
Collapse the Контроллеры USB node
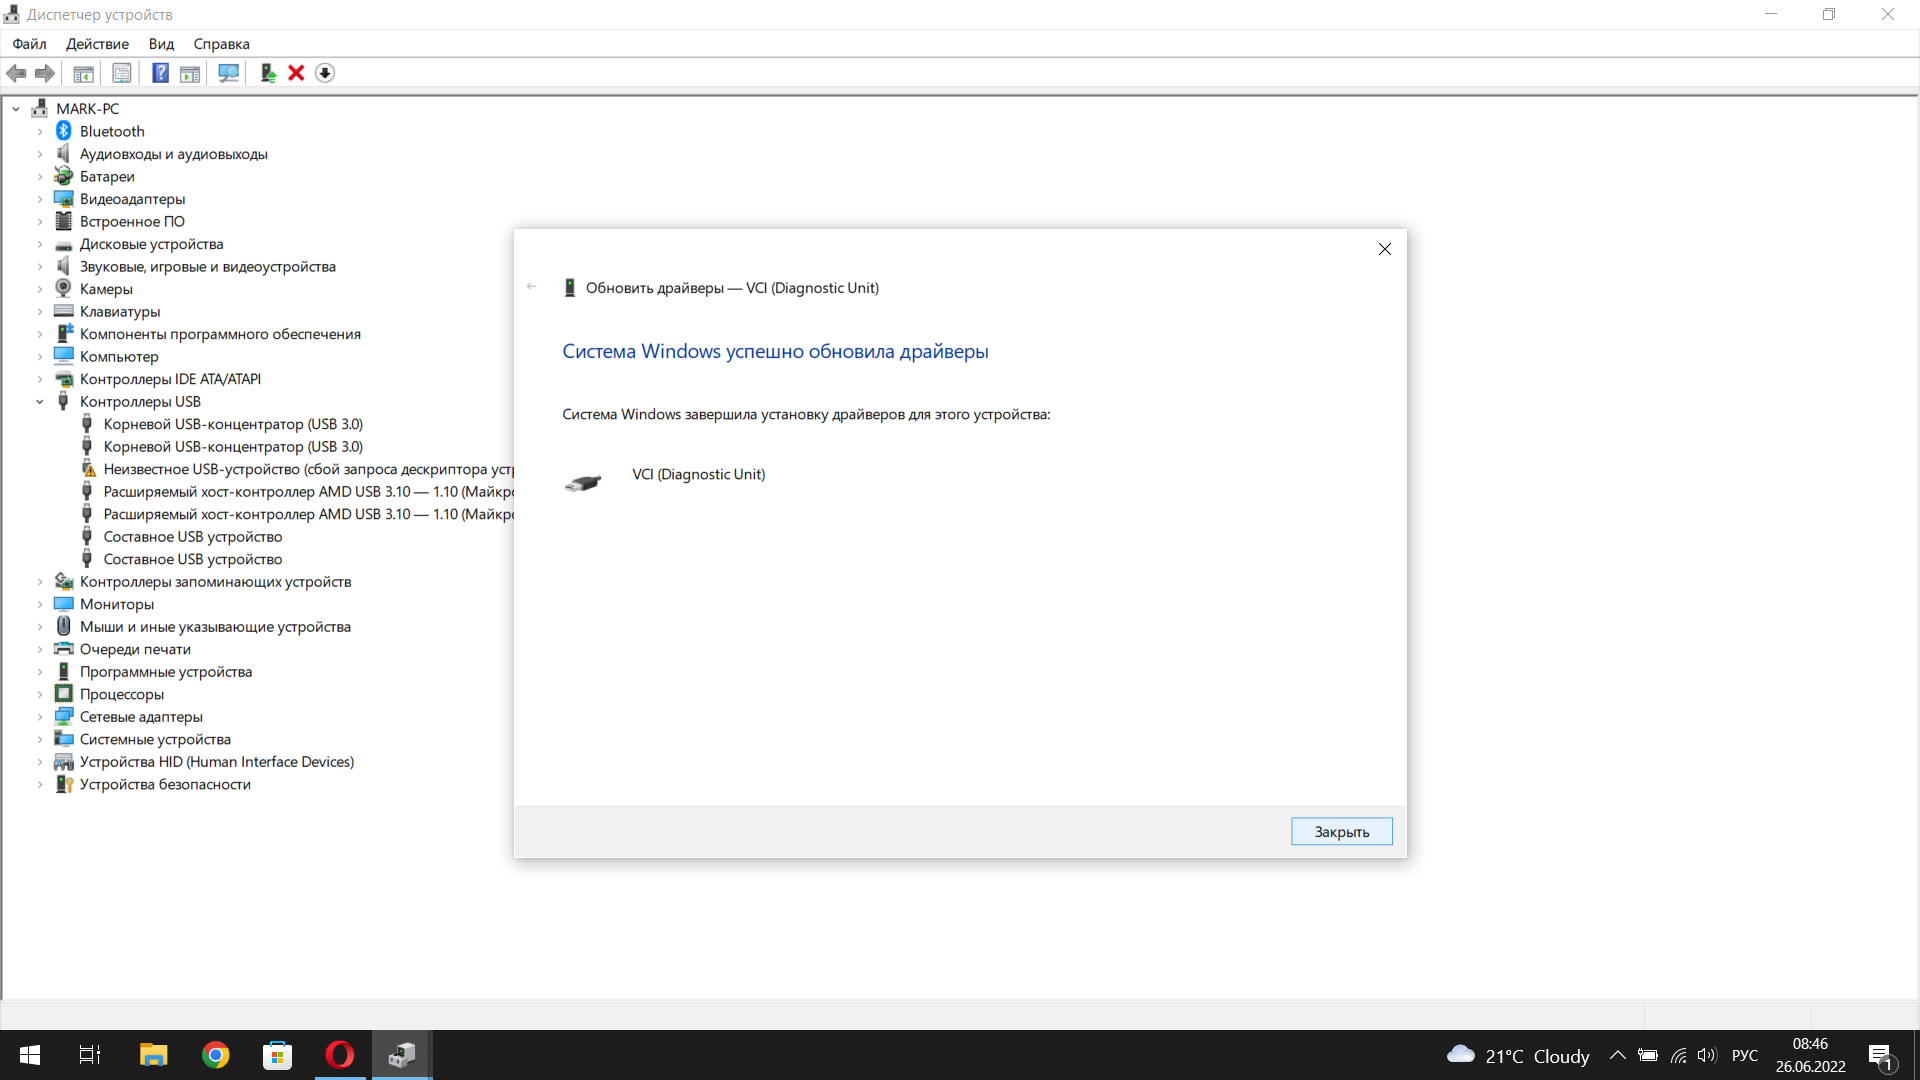[40, 402]
